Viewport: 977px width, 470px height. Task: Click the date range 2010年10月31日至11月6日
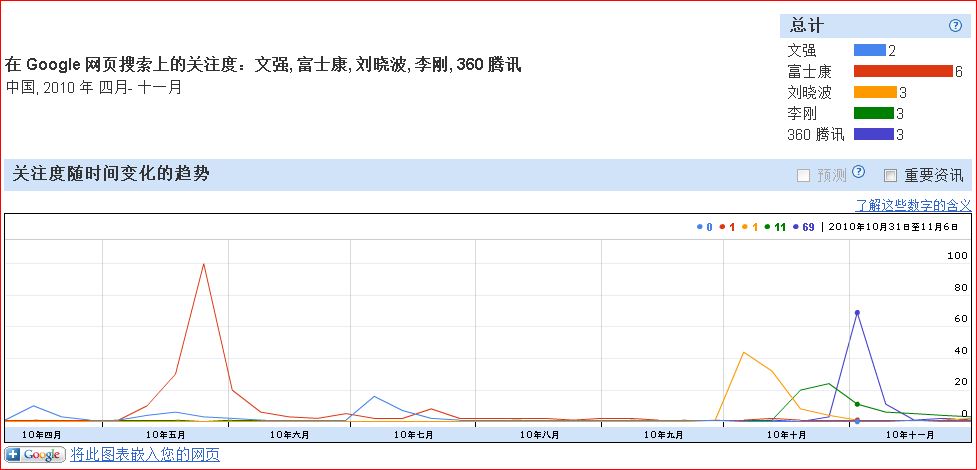pyautogui.click(x=893, y=227)
